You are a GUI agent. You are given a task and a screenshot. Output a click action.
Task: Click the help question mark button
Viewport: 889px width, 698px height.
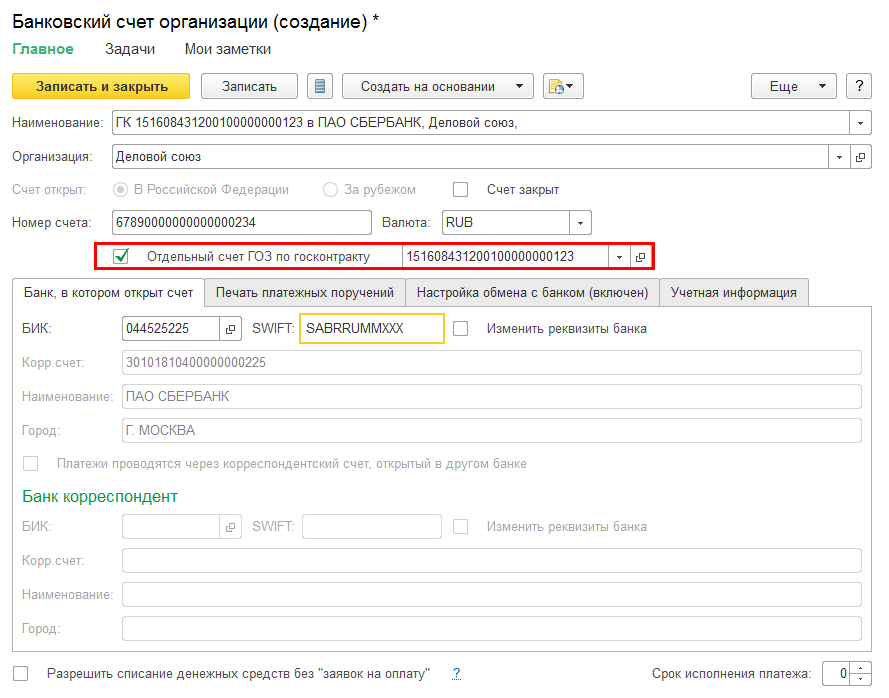[859, 86]
